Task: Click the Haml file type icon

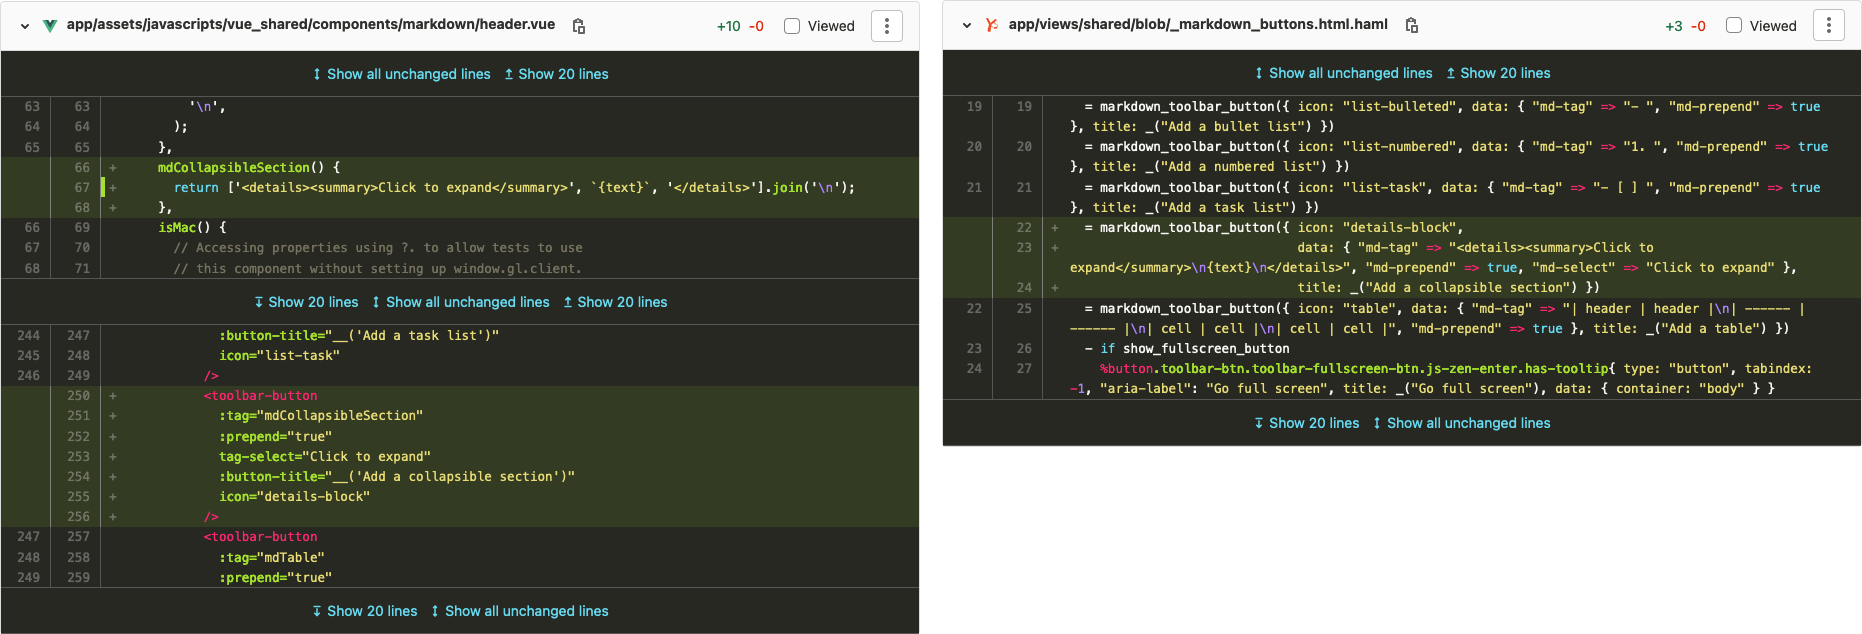Action: (992, 25)
